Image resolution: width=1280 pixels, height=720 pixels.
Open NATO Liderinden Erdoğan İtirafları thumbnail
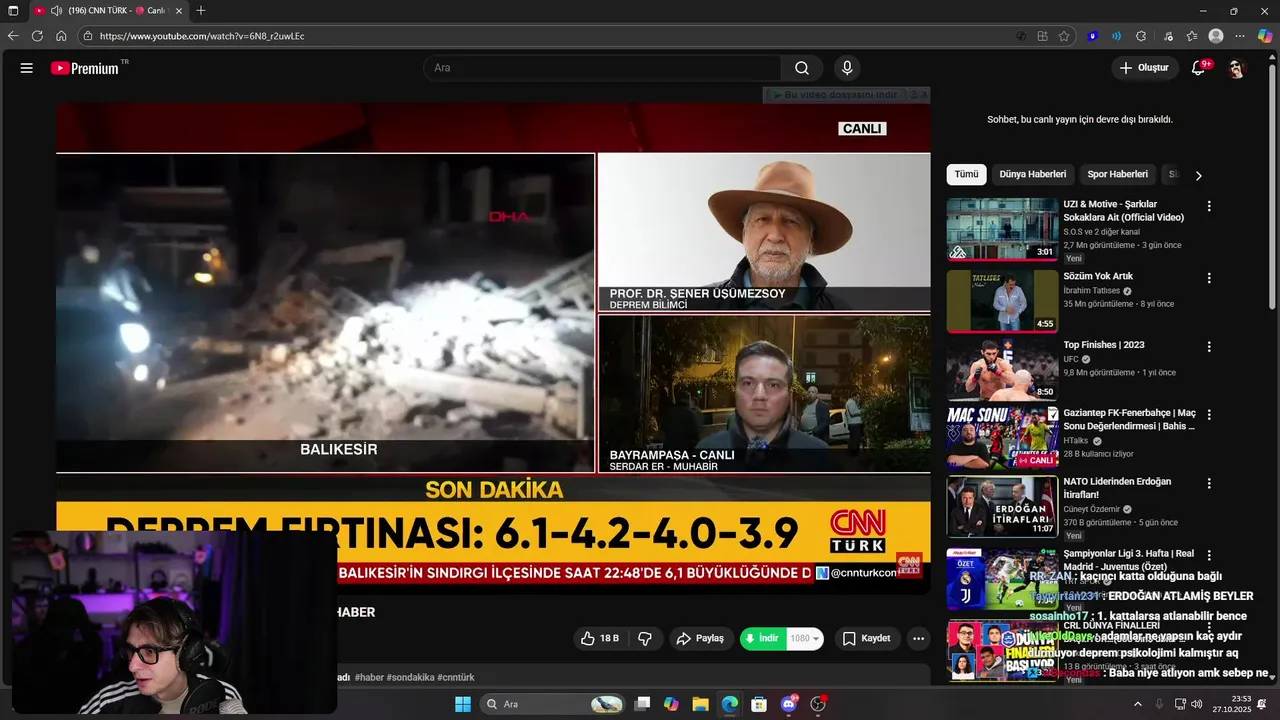1002,506
